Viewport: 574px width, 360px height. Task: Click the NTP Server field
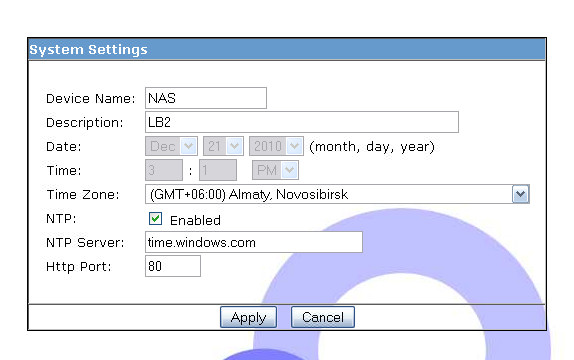coord(254,242)
